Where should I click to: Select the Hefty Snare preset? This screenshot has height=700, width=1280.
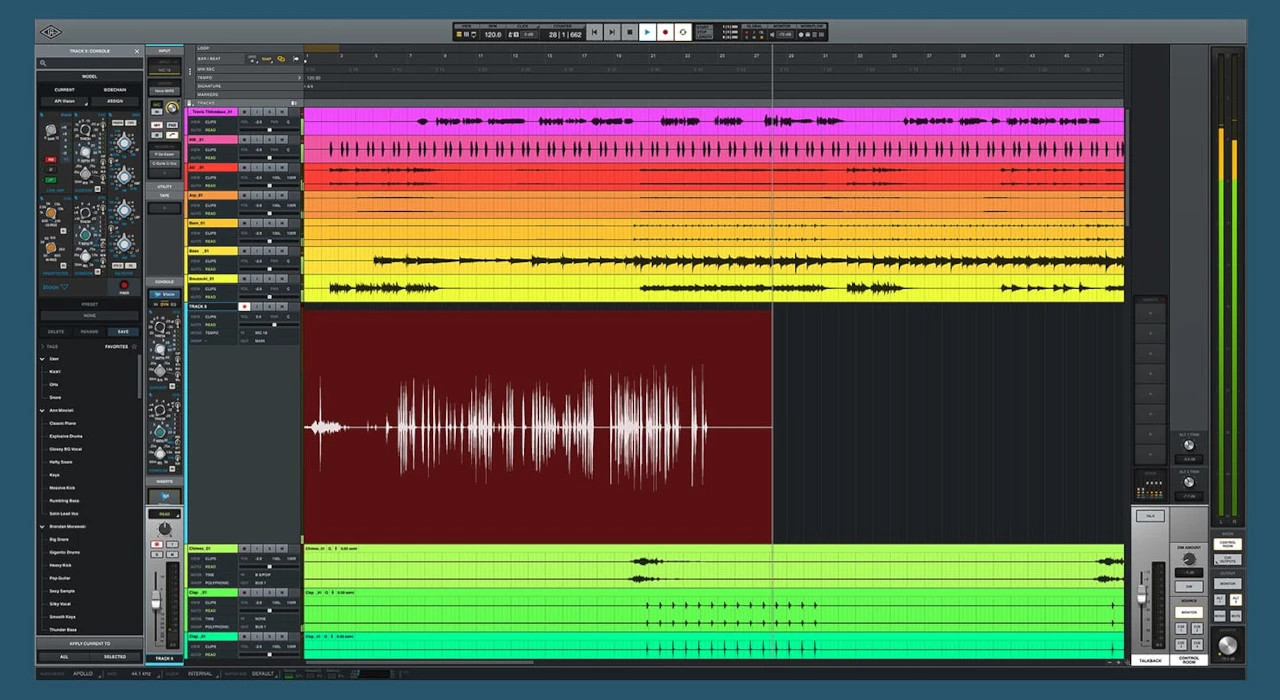[62, 462]
